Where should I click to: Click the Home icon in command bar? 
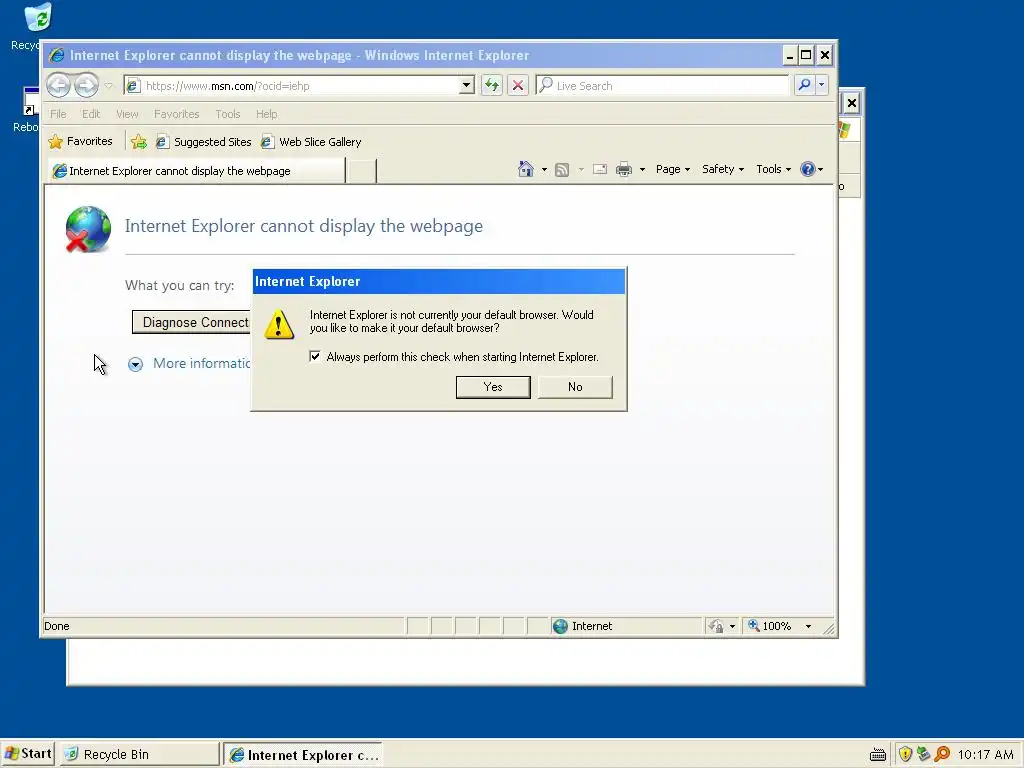[526, 169]
